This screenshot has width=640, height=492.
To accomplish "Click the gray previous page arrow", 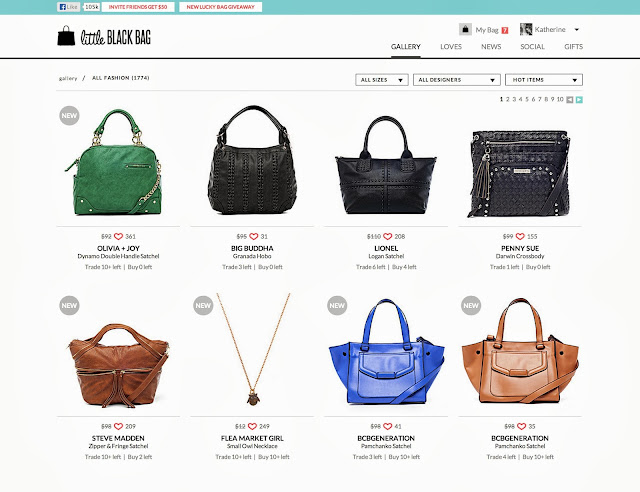I will coord(570,100).
